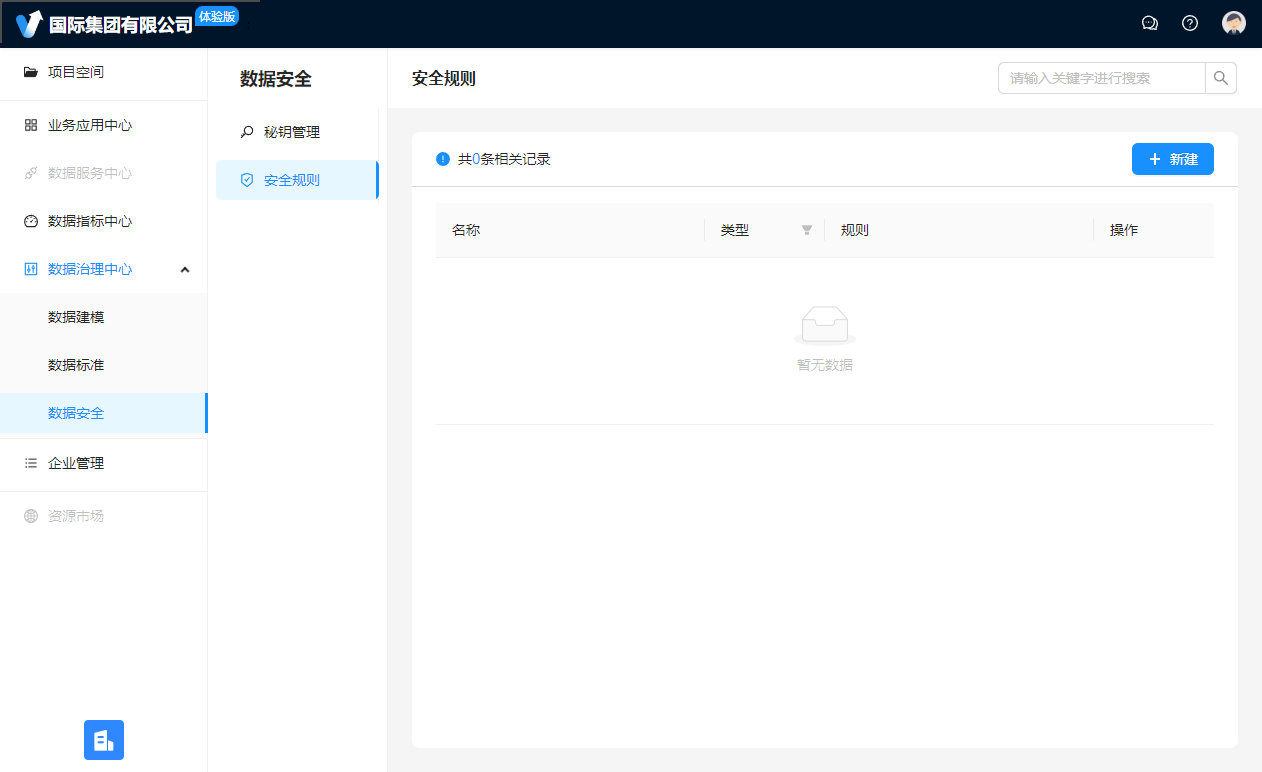1262x772 pixels.
Task: Switch to 秘钥管理 tab
Action: [292, 132]
